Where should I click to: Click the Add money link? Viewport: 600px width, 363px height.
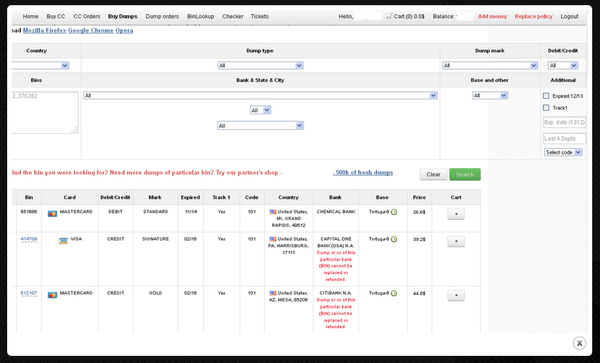pos(492,16)
